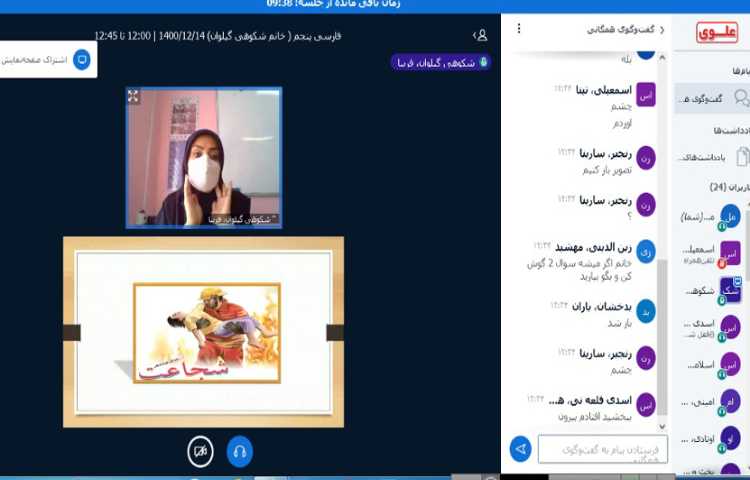Select user اسدی in user list

point(712,328)
